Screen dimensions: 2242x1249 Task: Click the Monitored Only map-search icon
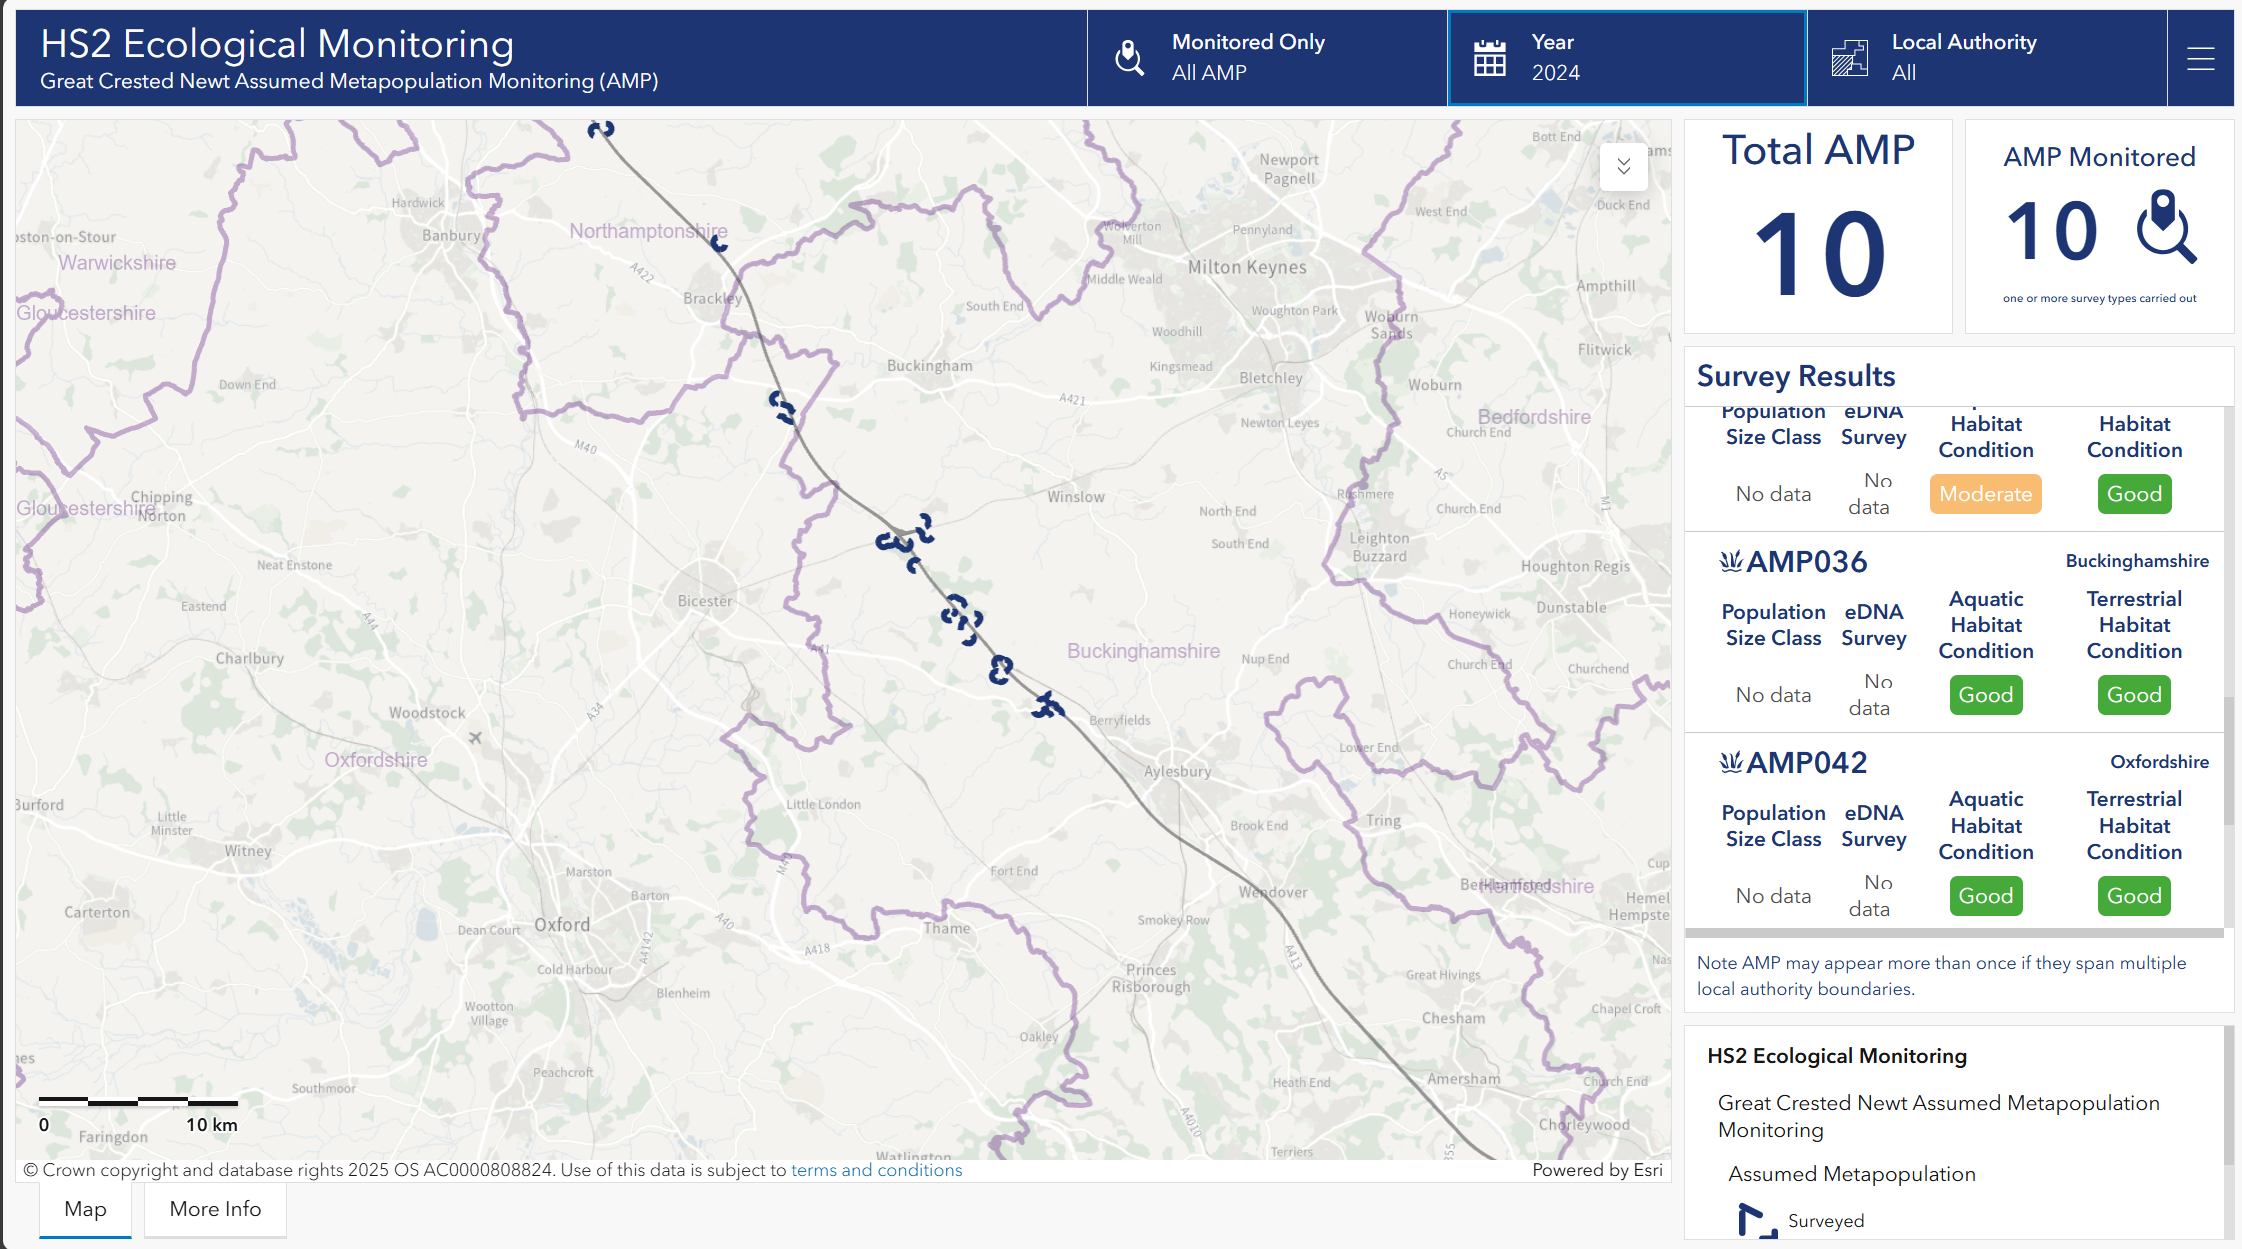coord(1129,58)
